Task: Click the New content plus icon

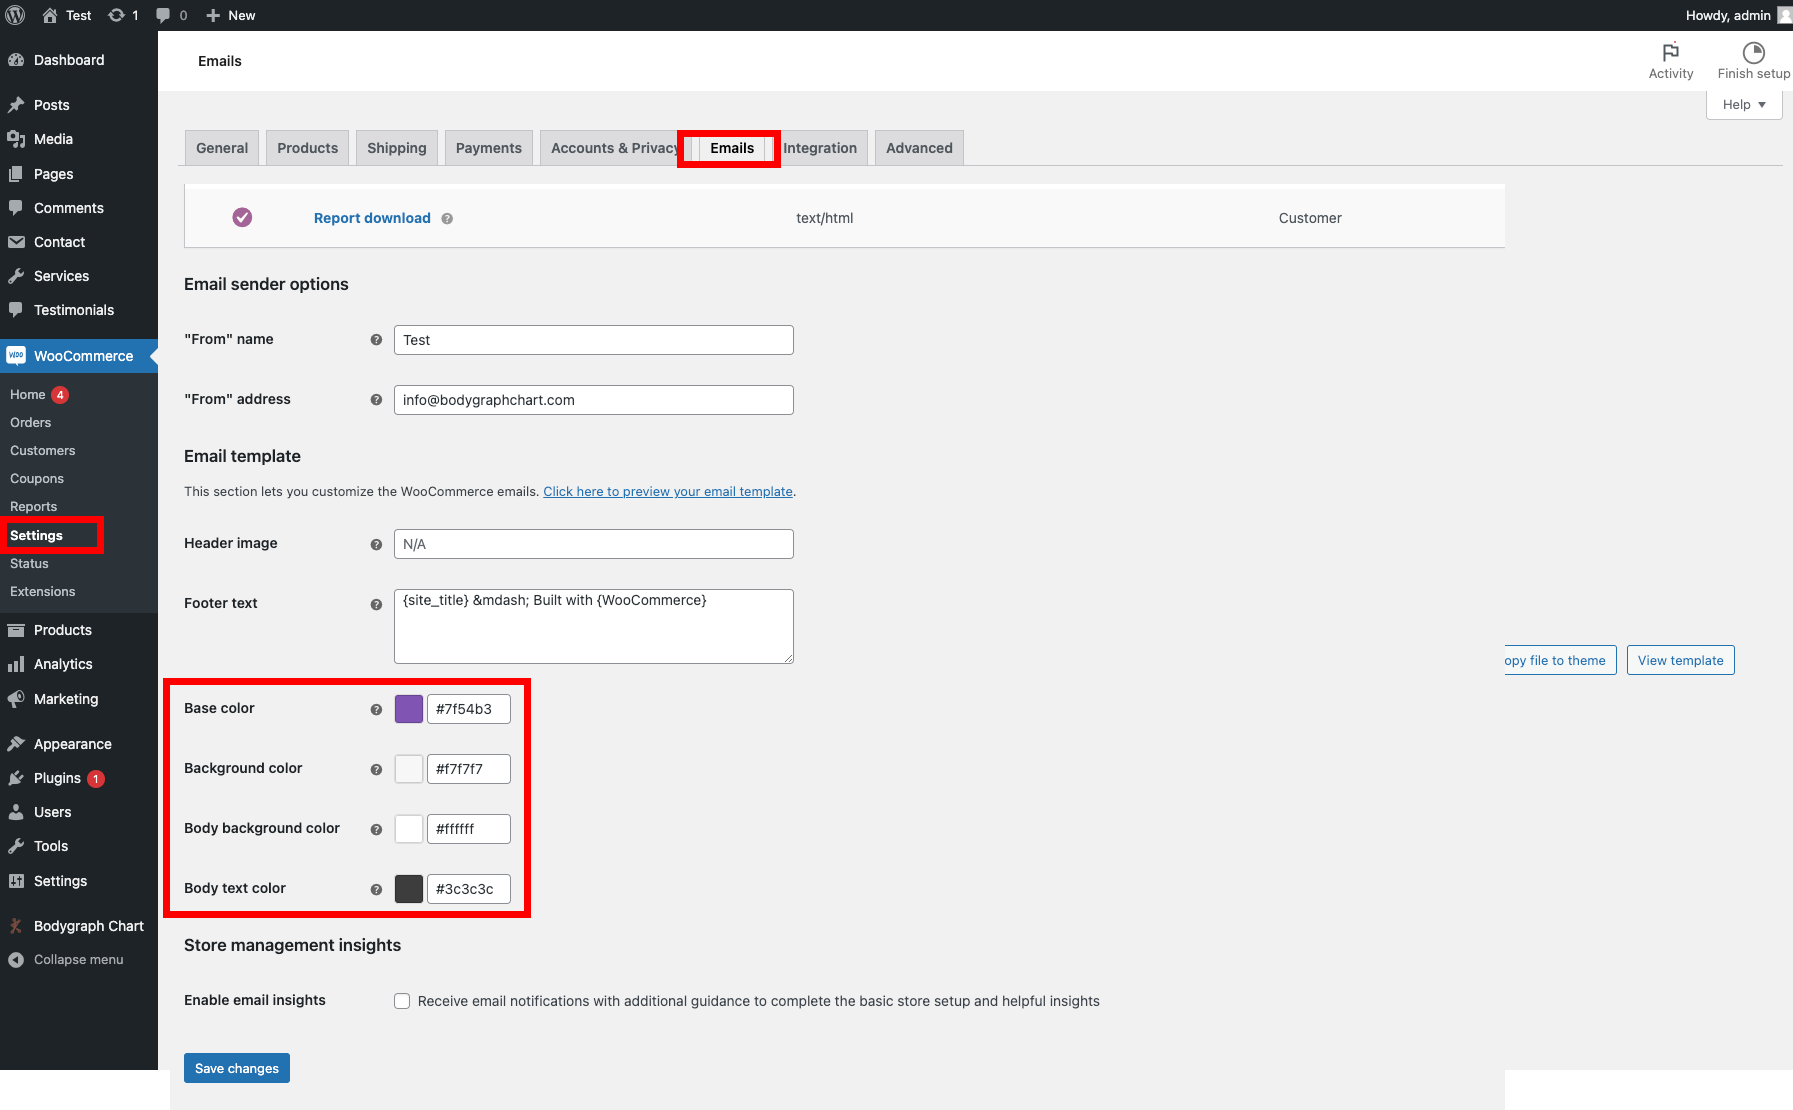Action: (213, 15)
